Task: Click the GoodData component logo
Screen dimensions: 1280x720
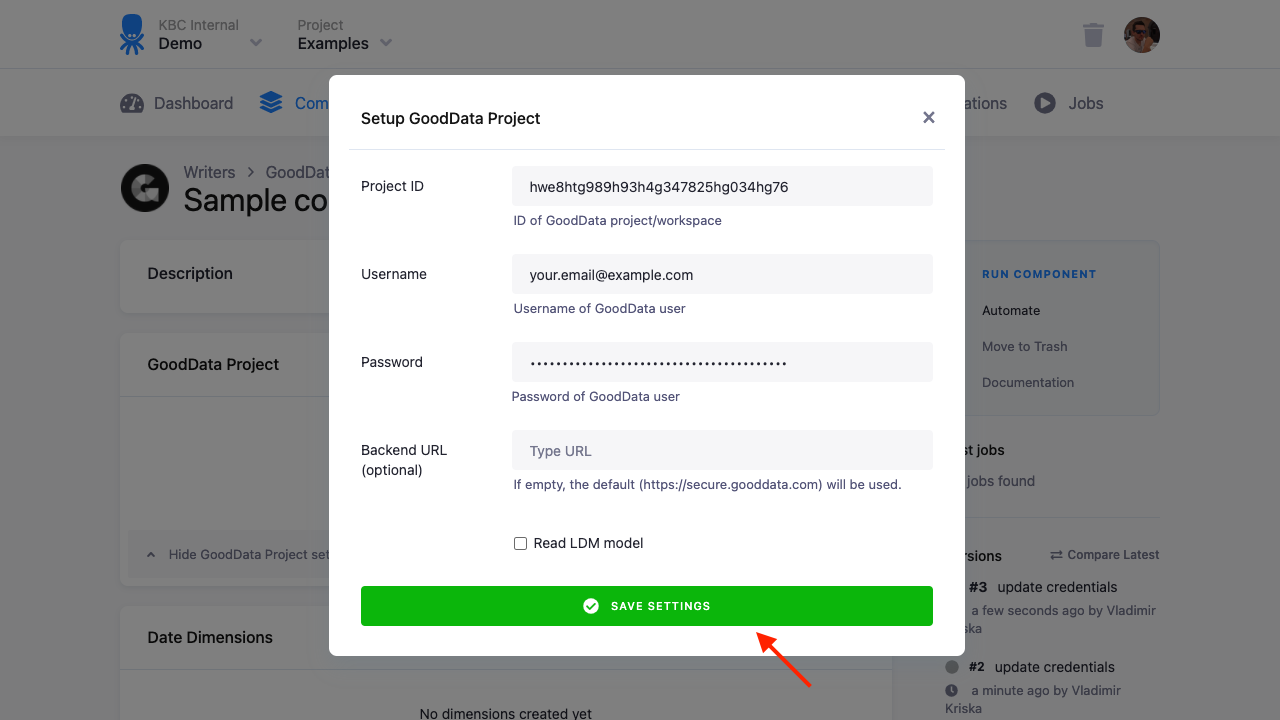Action: 145,188
